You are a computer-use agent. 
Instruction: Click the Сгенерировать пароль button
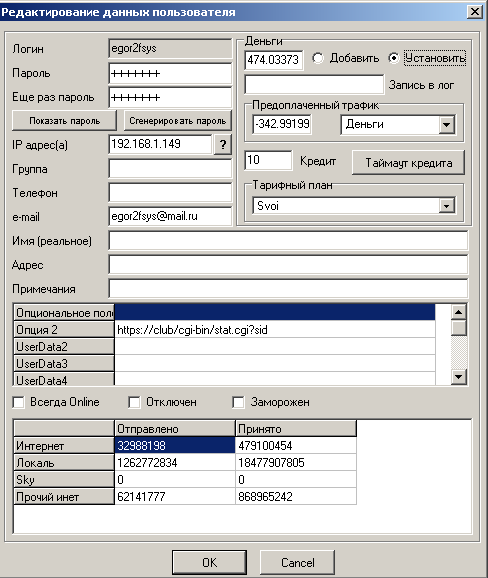178,121
